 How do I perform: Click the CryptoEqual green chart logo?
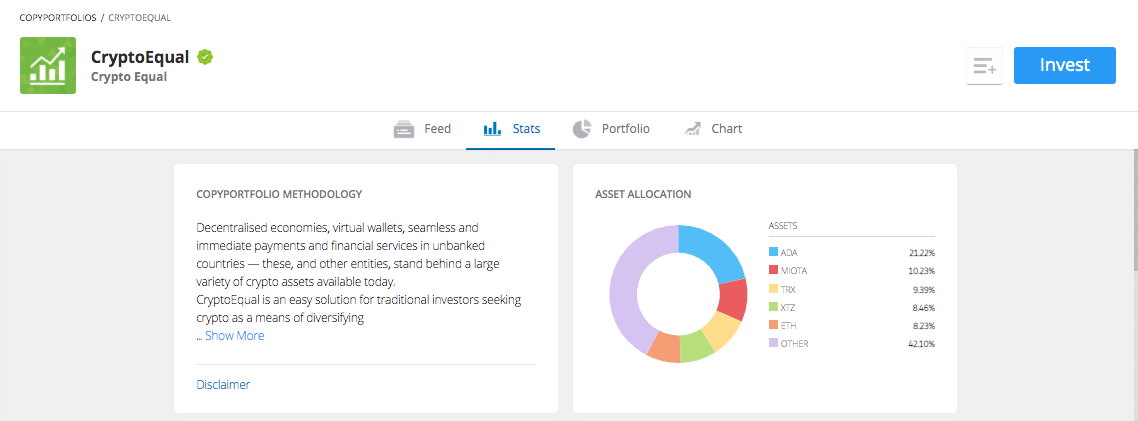pos(48,65)
